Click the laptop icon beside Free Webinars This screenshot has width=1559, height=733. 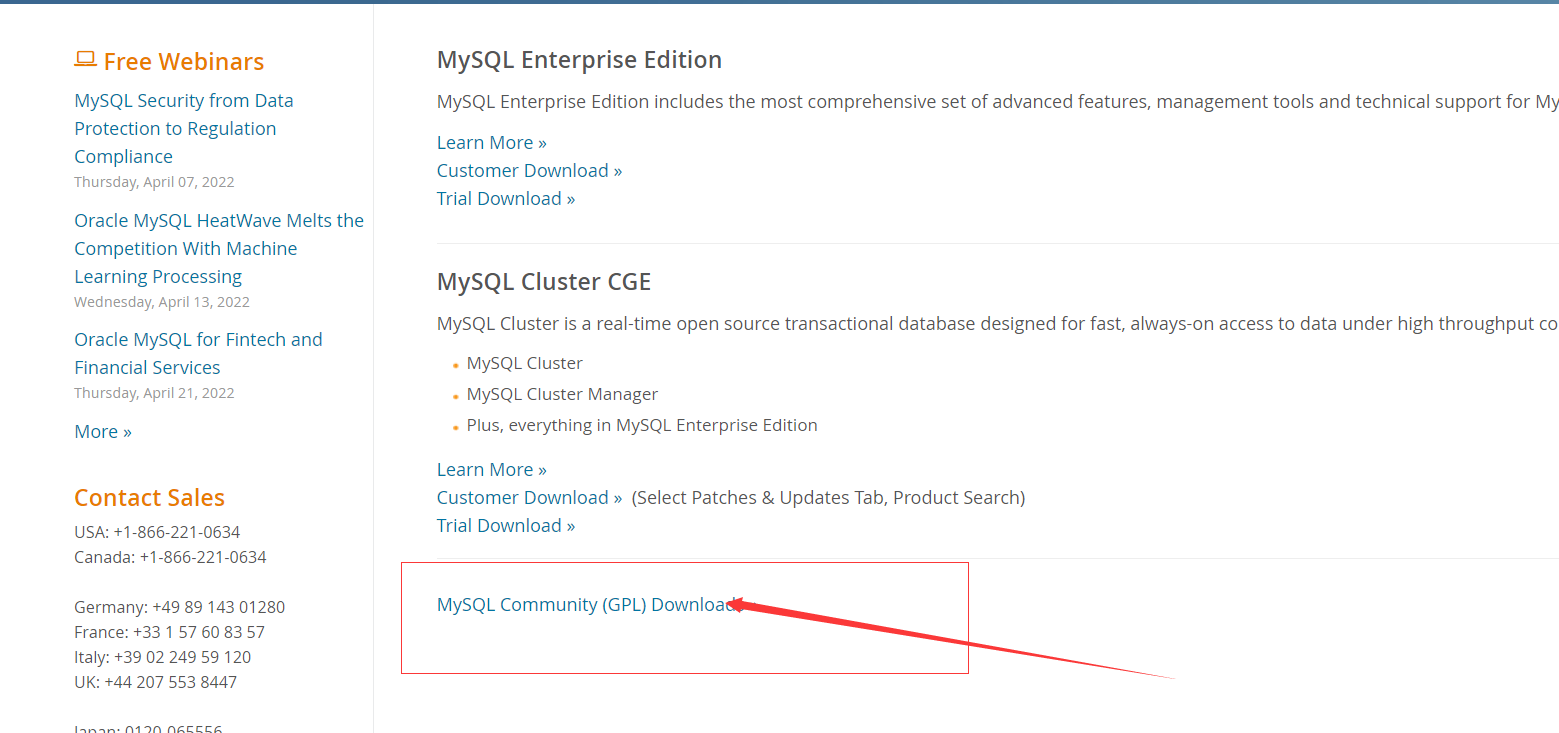pos(85,60)
